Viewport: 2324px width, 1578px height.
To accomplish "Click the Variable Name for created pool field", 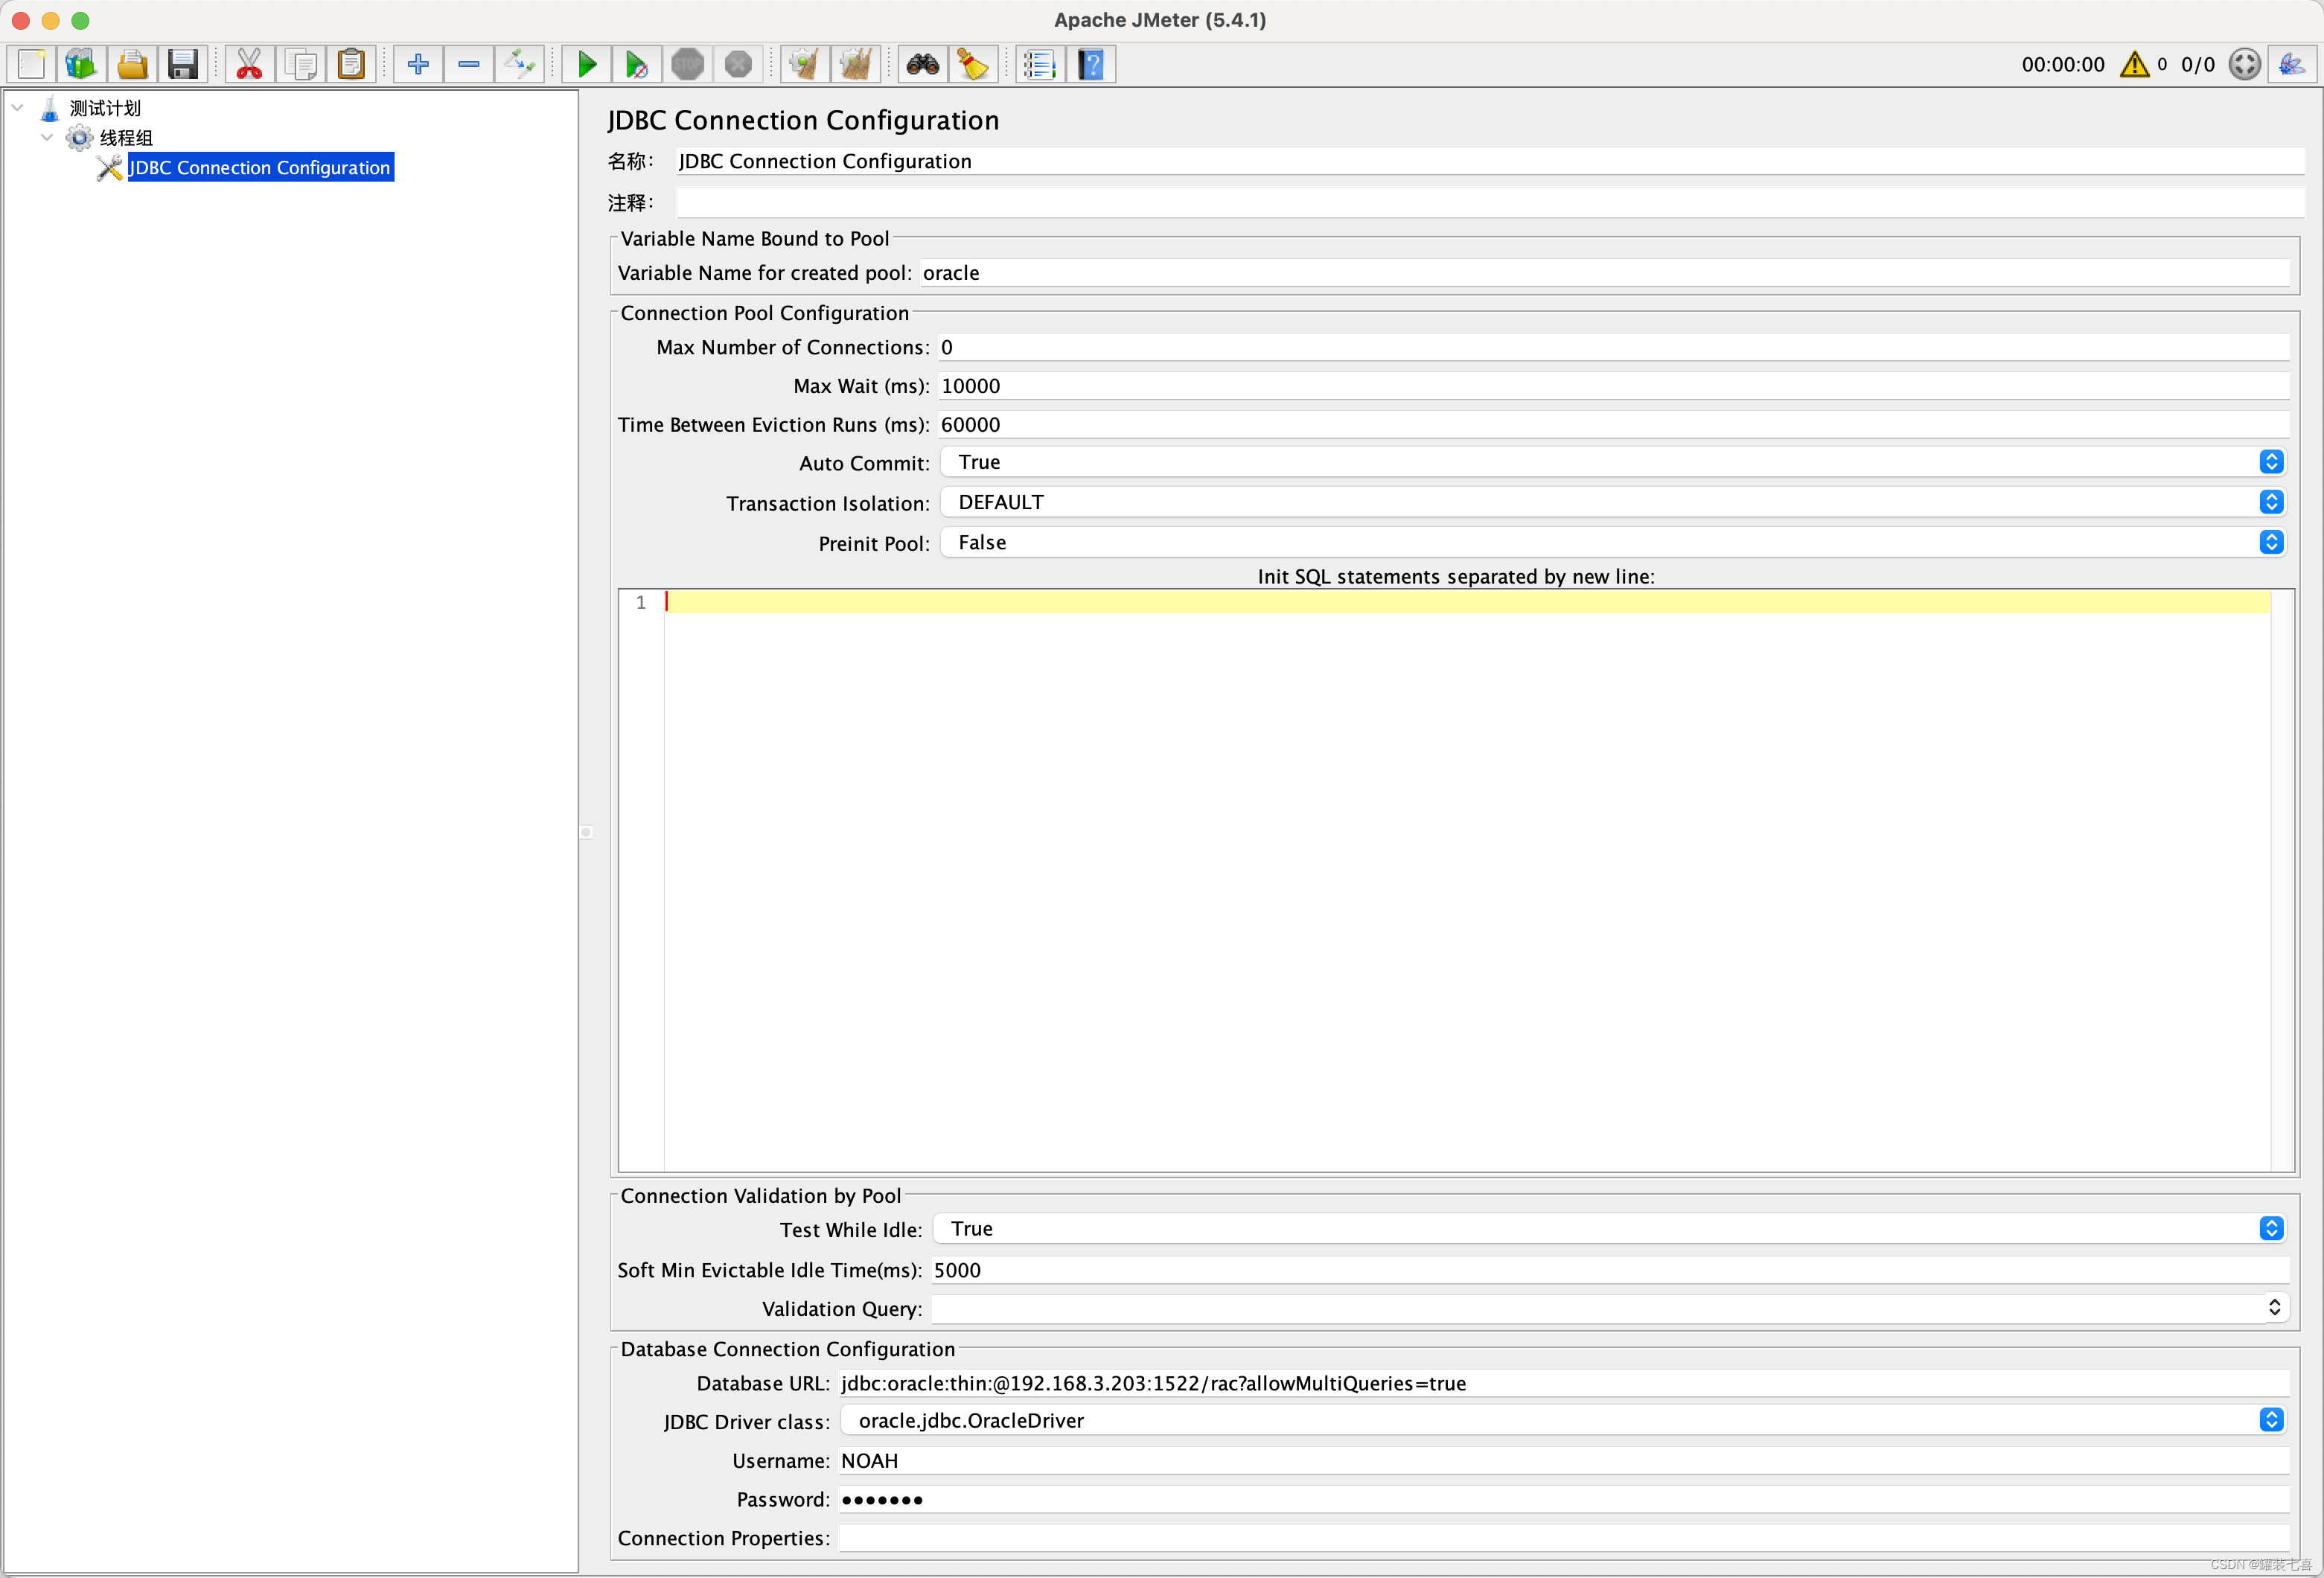I will [x=1604, y=273].
